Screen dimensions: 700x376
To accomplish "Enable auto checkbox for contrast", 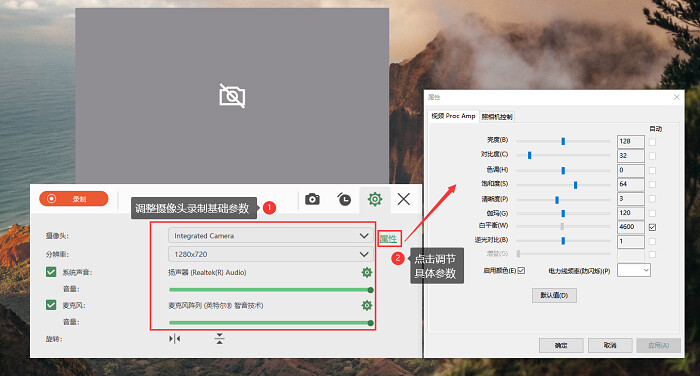I will click(x=652, y=156).
